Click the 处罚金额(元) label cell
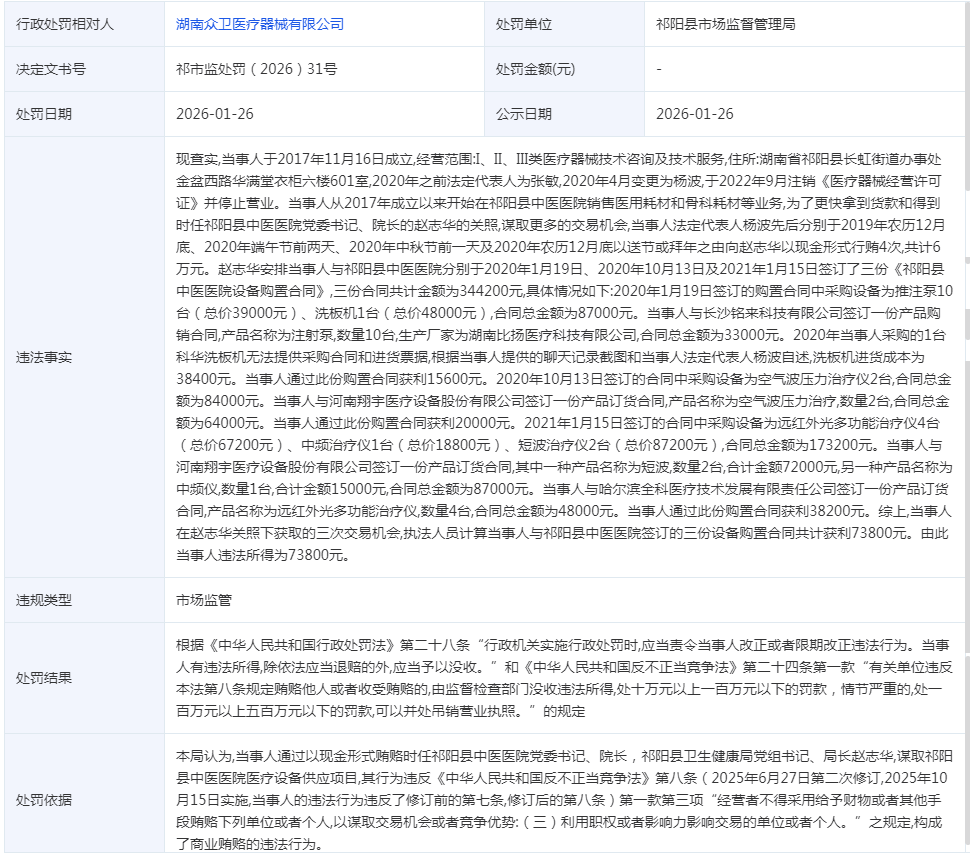Image resolution: width=970 pixels, height=860 pixels. [x=536, y=69]
